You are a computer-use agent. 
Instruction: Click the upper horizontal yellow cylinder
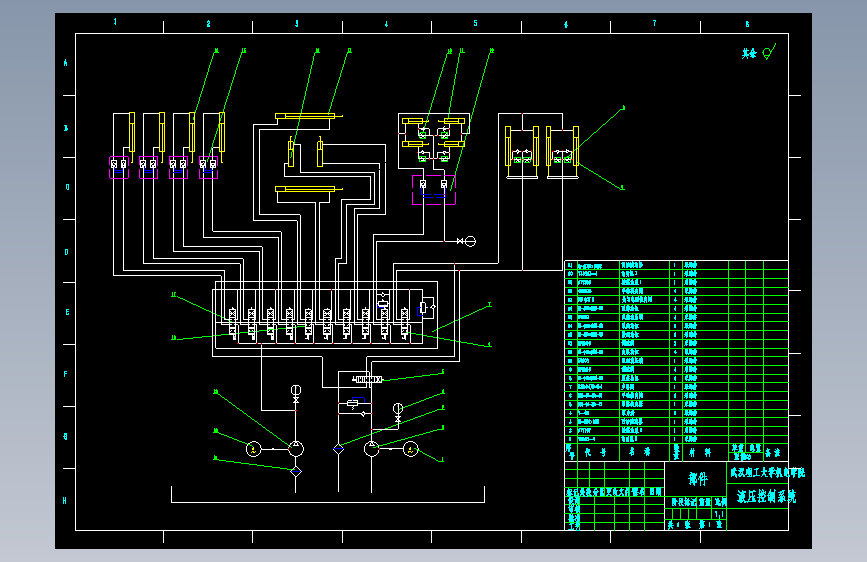point(309,116)
